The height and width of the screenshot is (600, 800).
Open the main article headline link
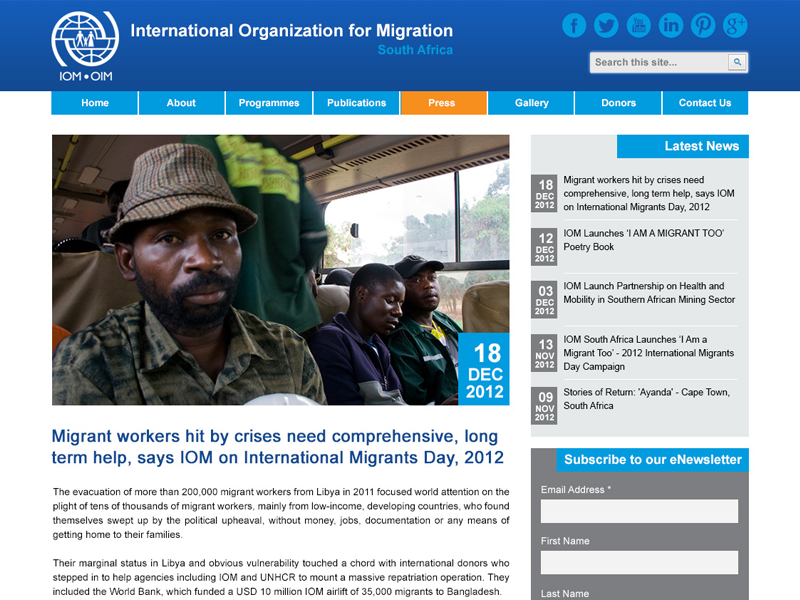278,447
